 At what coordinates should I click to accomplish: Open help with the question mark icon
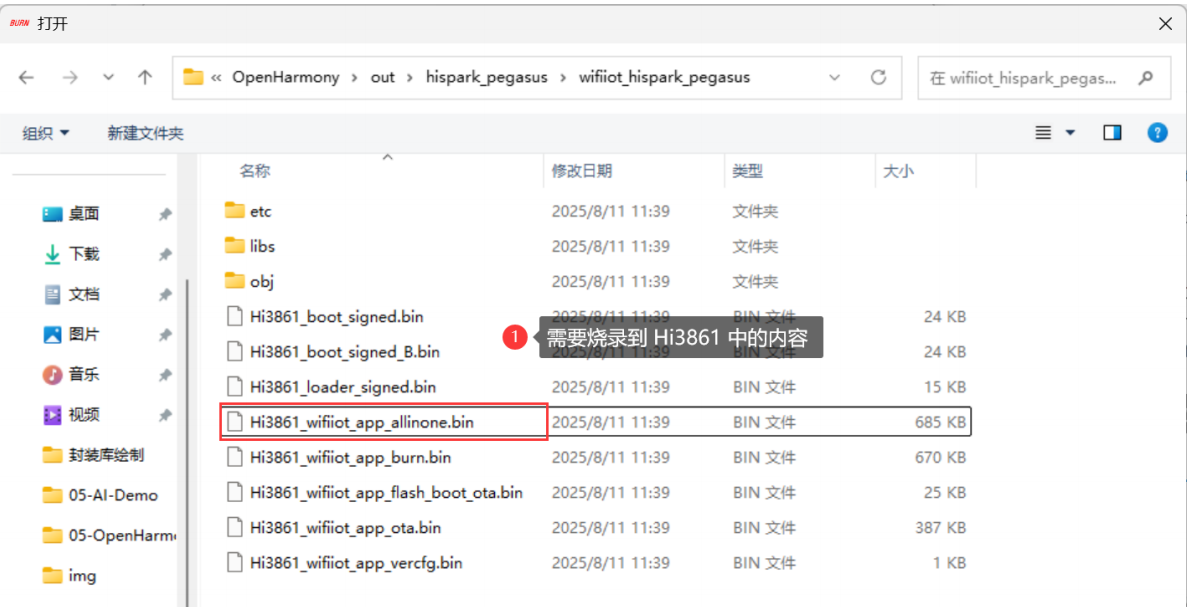(x=1157, y=133)
